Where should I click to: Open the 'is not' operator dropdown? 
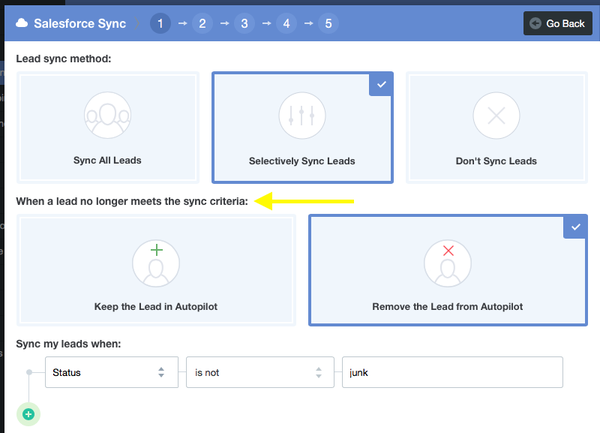point(260,372)
